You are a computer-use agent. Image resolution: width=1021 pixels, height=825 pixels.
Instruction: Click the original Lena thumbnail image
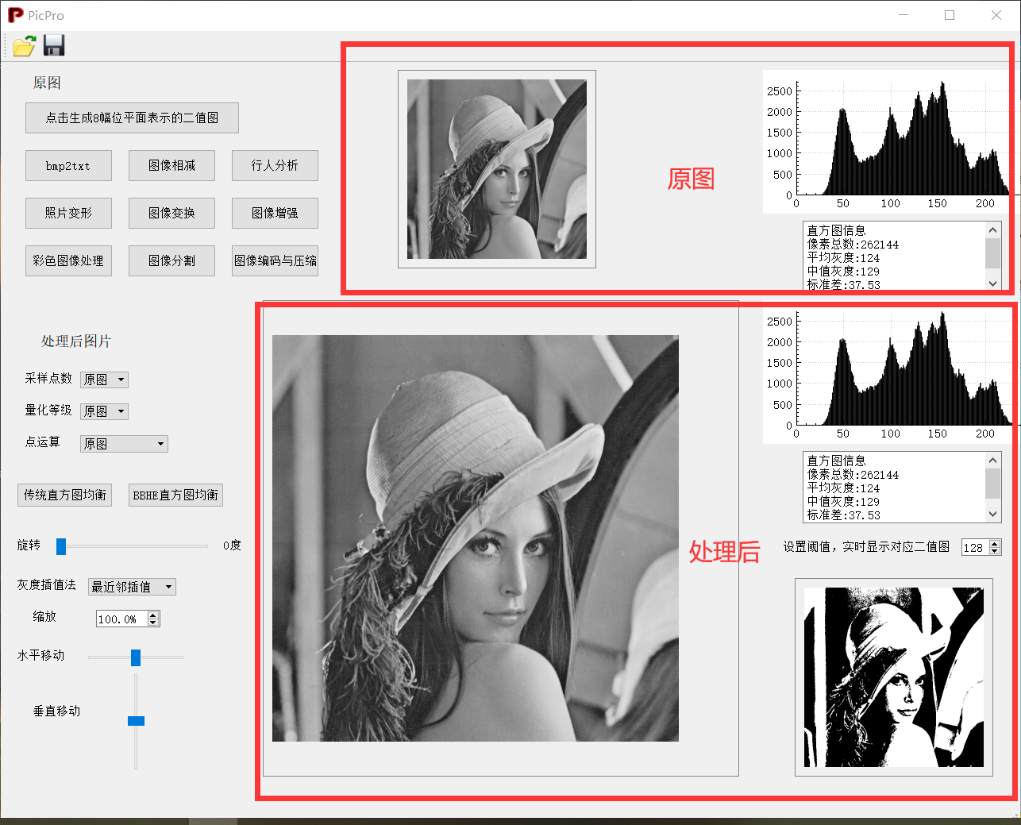[497, 169]
